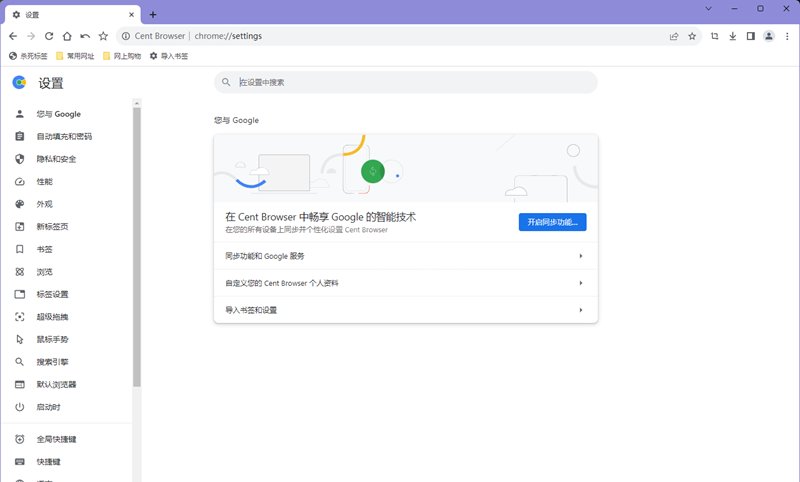Open the screenshot crop tool

[x=714, y=36]
